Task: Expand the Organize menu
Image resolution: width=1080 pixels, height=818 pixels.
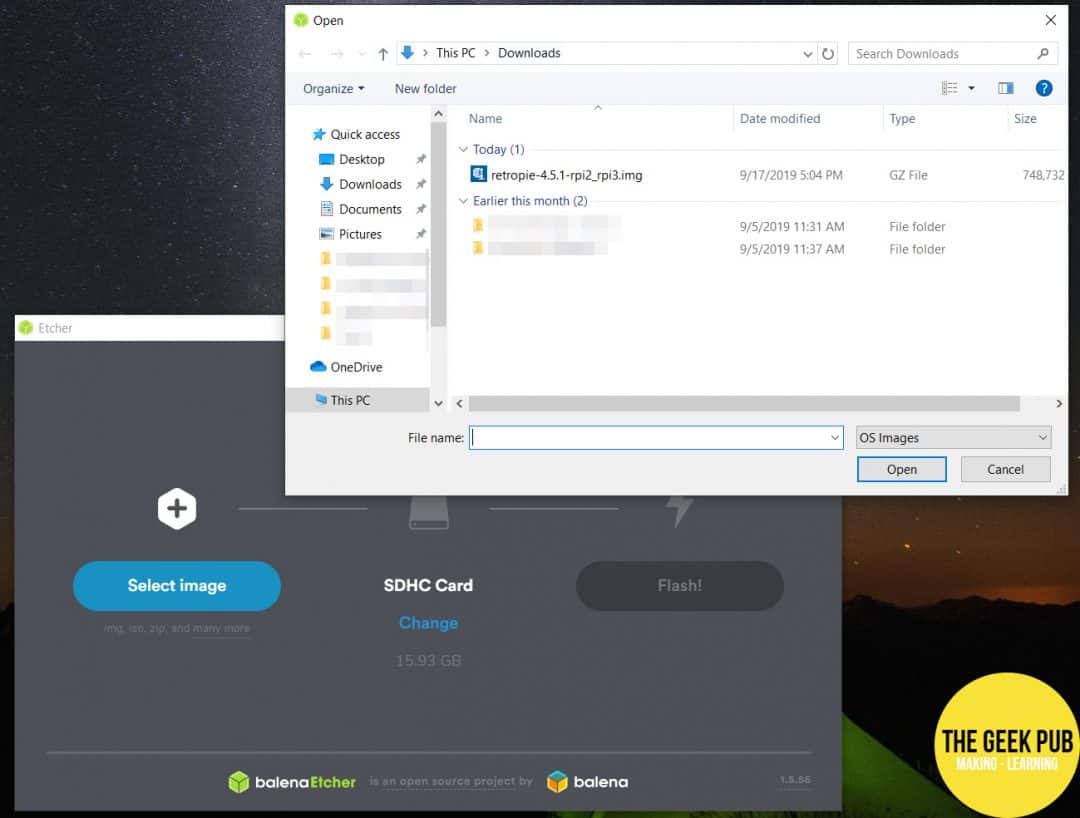Action: click(333, 89)
